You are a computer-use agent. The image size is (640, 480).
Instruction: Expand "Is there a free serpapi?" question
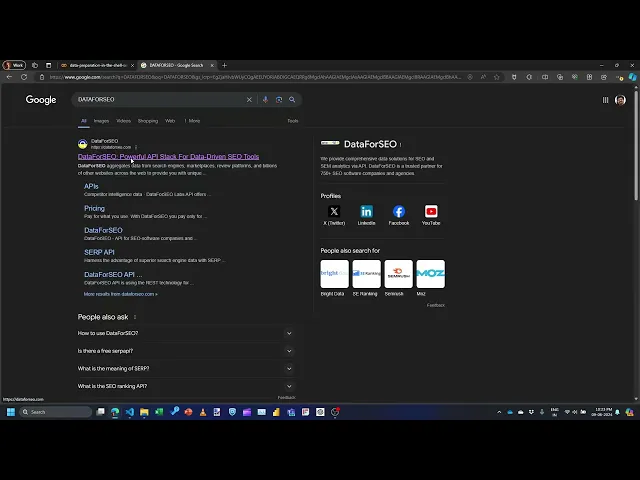click(x=186, y=351)
